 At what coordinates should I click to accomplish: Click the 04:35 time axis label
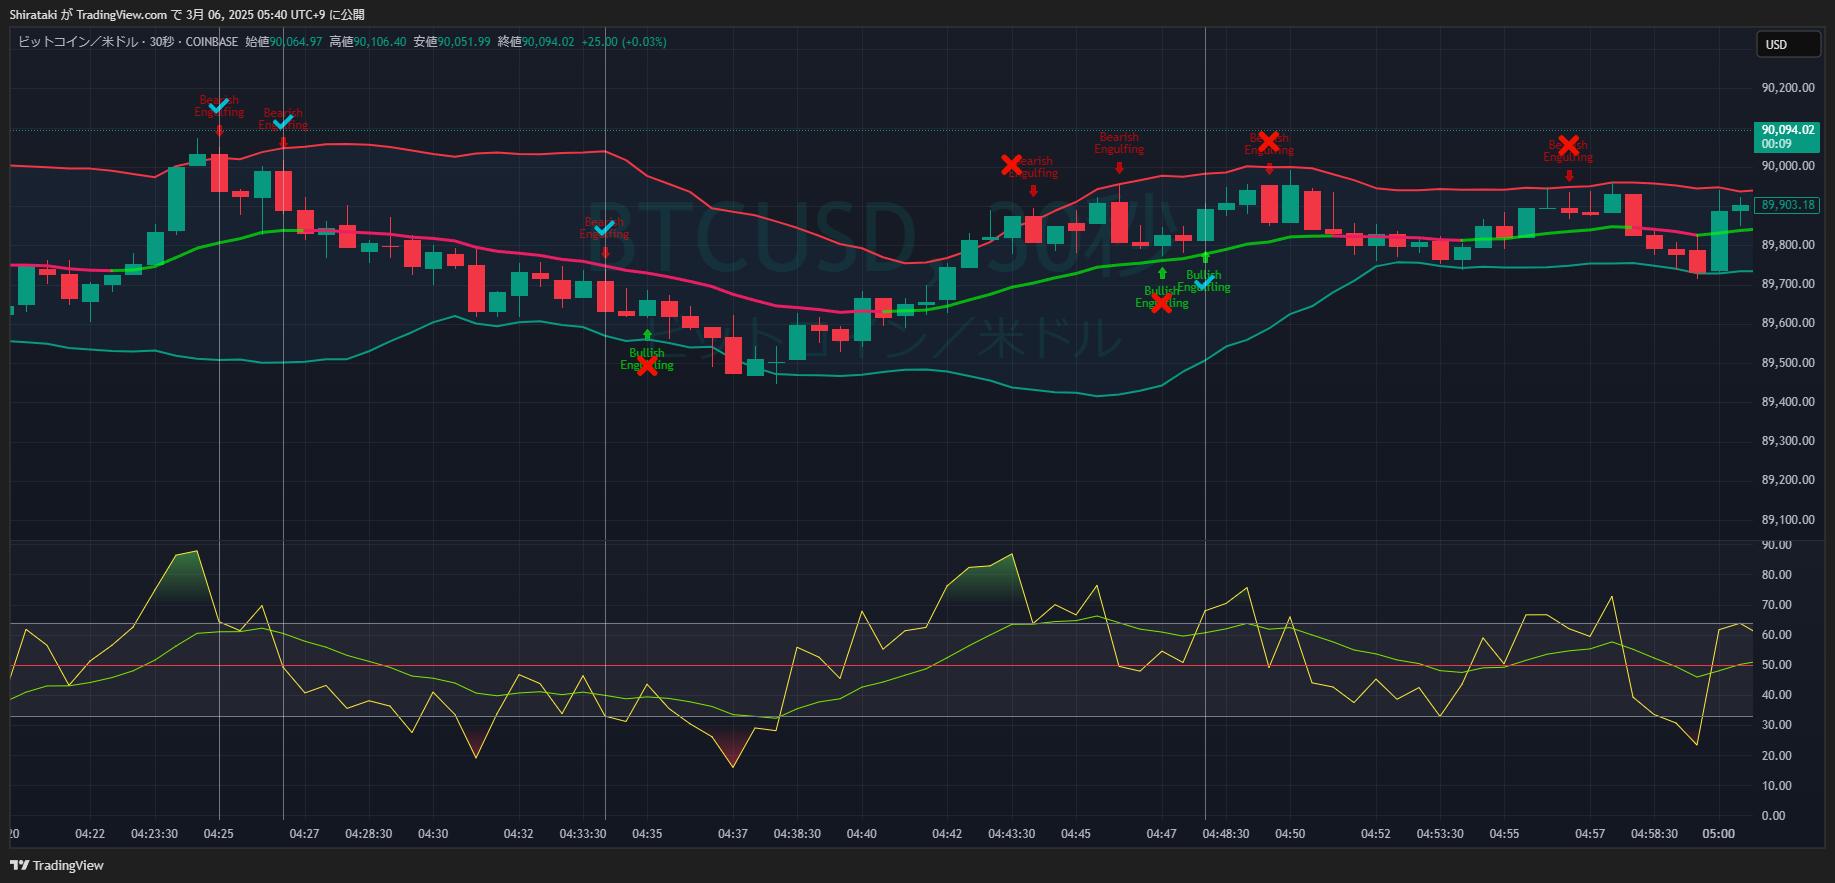(647, 834)
